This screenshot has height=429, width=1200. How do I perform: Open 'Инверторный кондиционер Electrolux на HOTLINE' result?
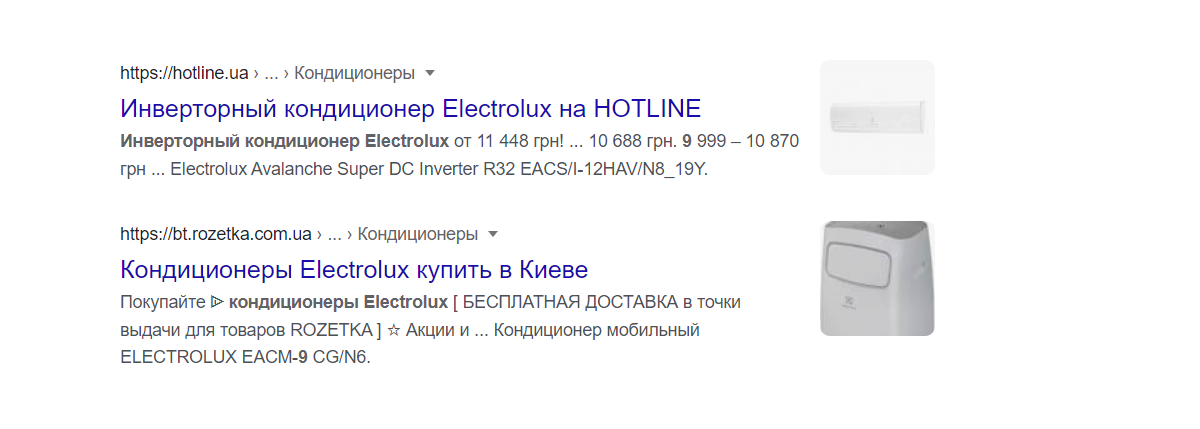tap(411, 108)
